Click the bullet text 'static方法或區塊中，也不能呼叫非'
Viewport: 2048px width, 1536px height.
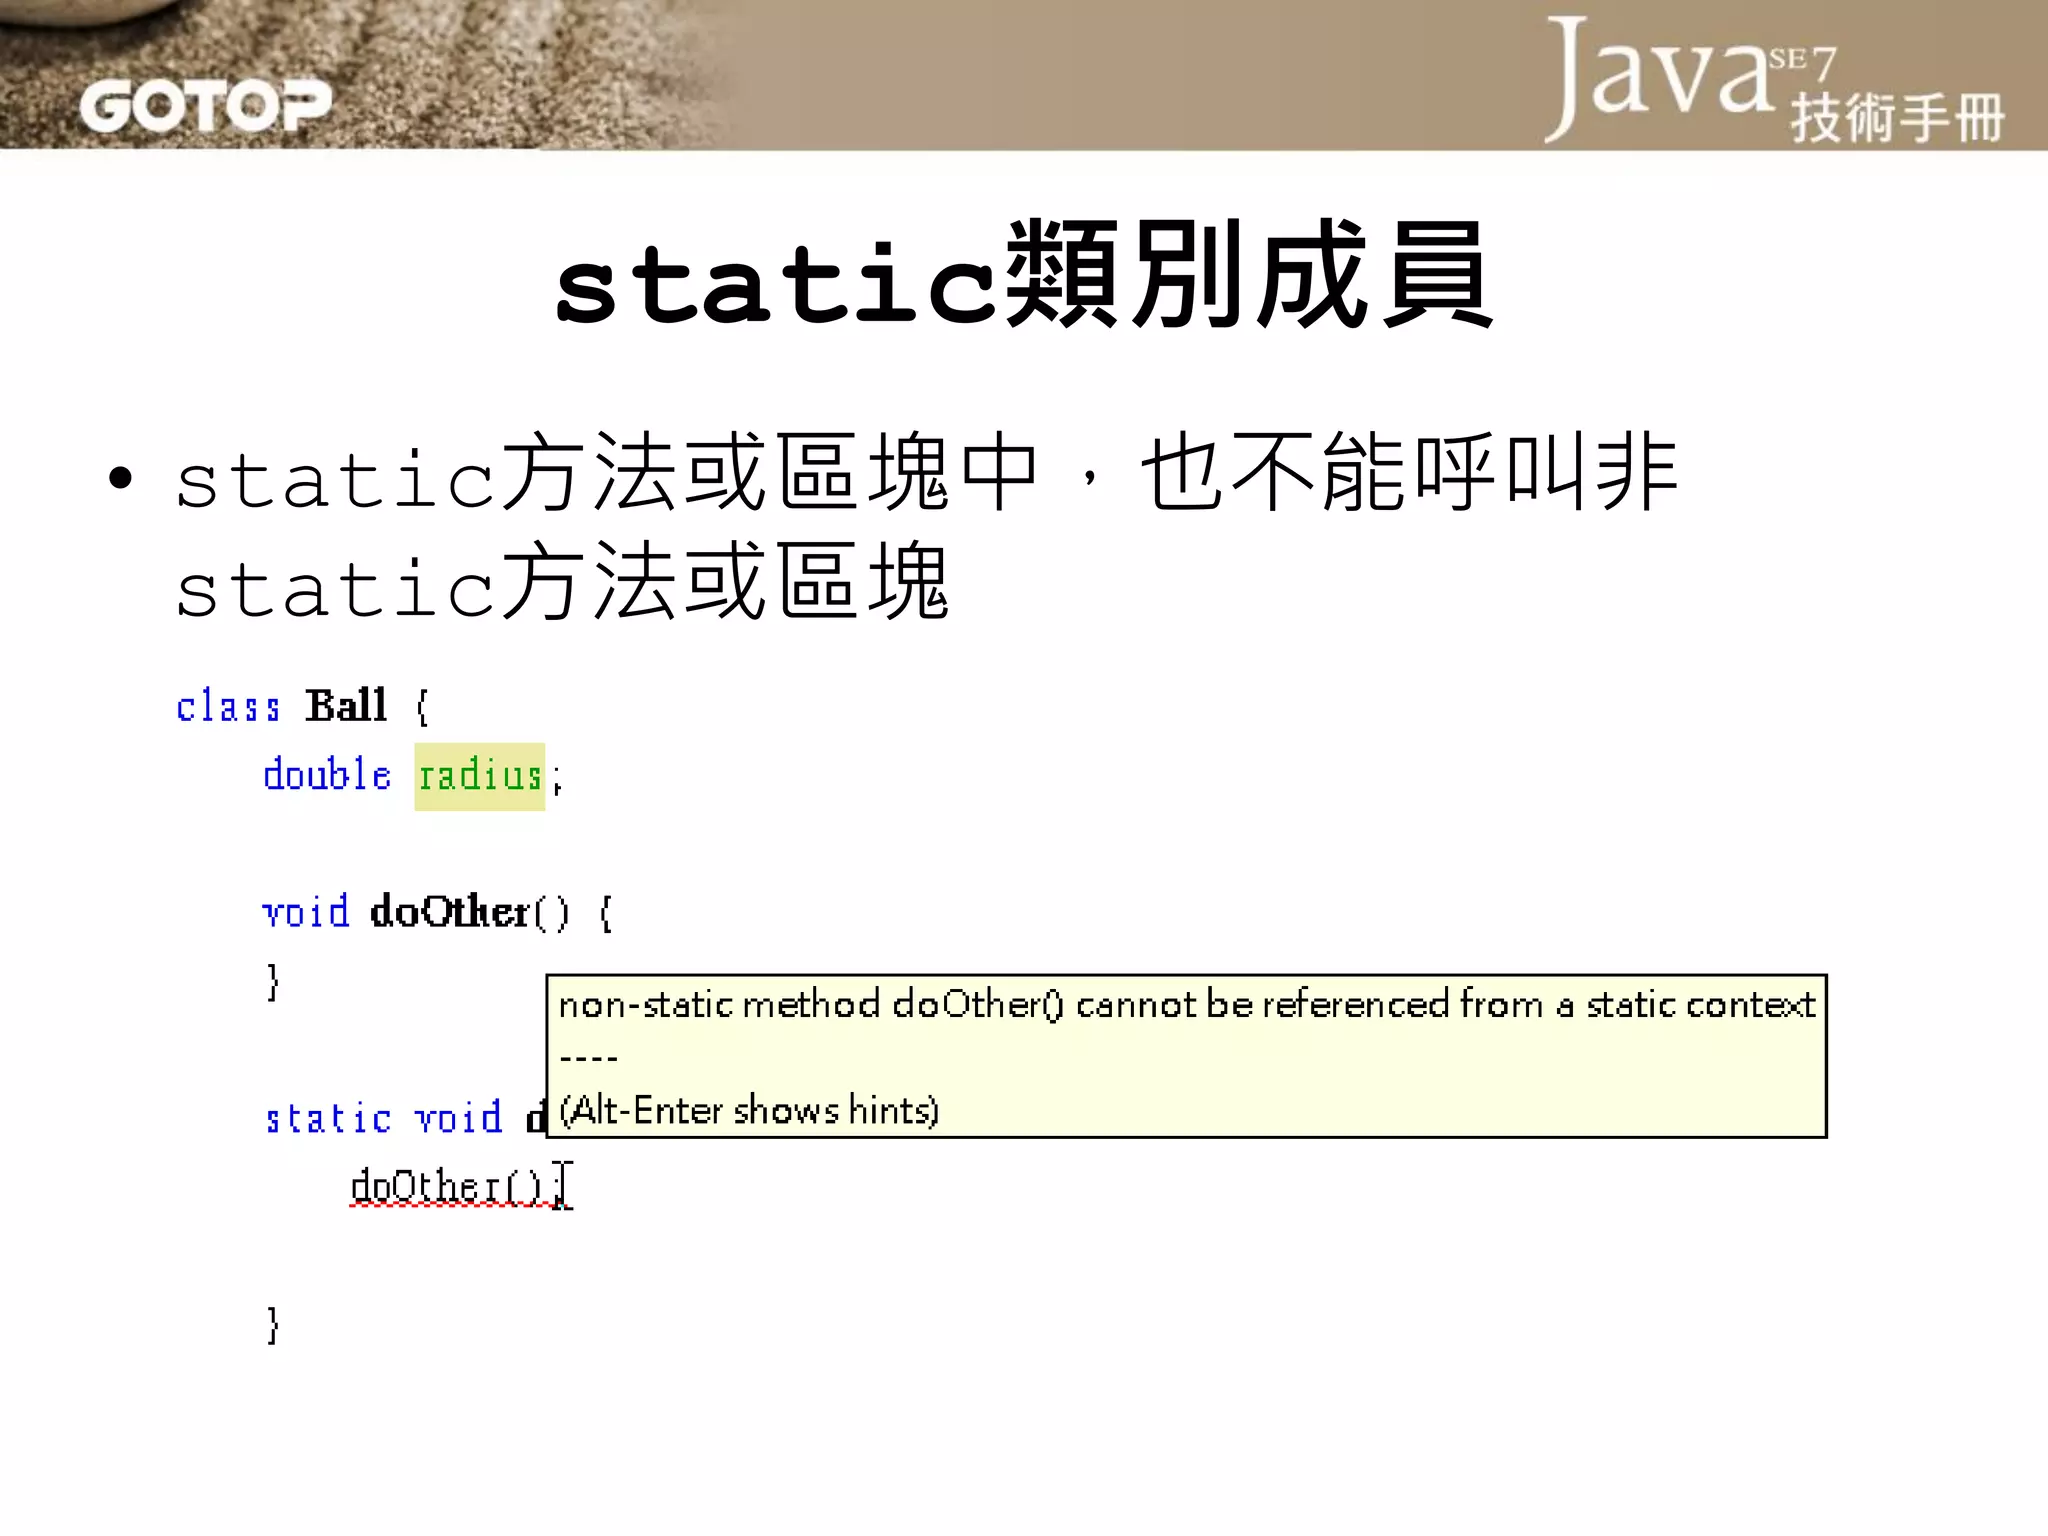tap(926, 473)
